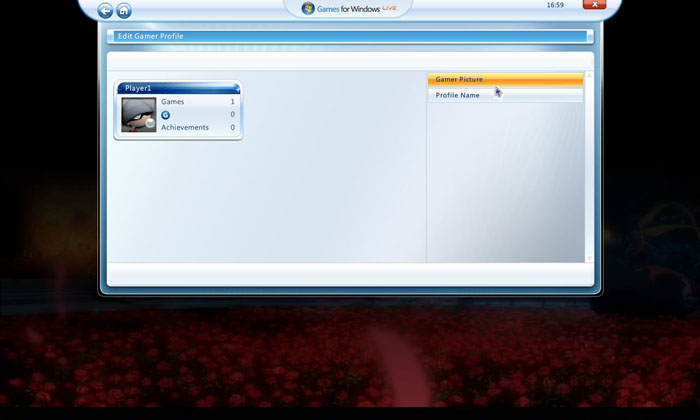Open the Home screen icon

(124, 11)
